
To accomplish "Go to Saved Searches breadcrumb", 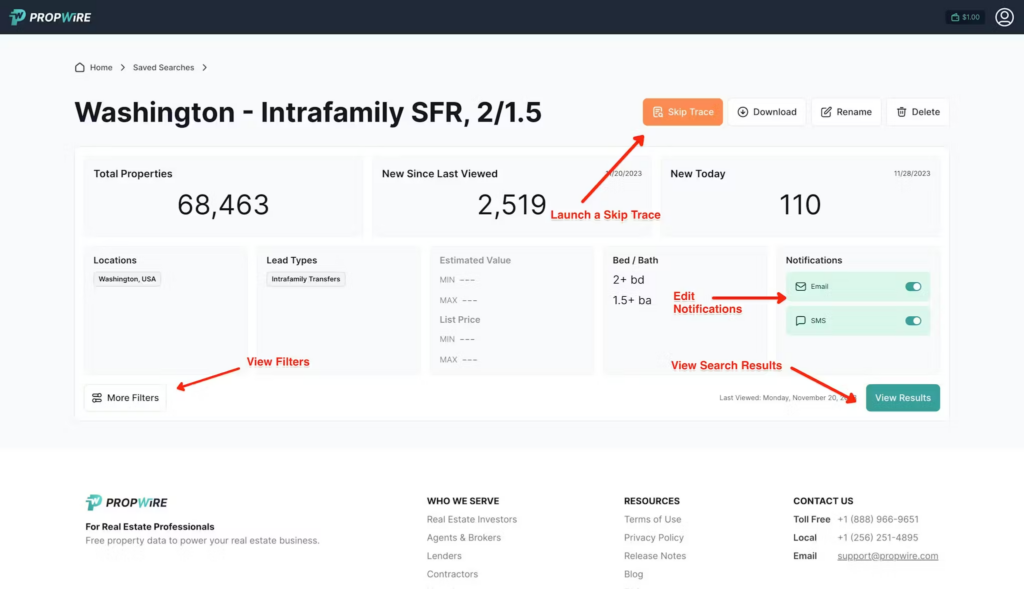I will (x=163, y=67).
